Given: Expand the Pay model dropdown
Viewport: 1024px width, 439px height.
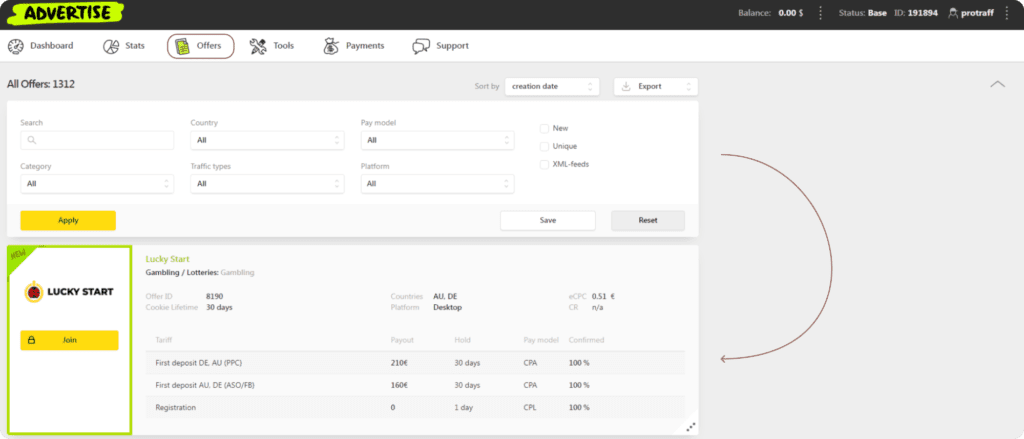Looking at the screenshot, I should click(x=437, y=140).
